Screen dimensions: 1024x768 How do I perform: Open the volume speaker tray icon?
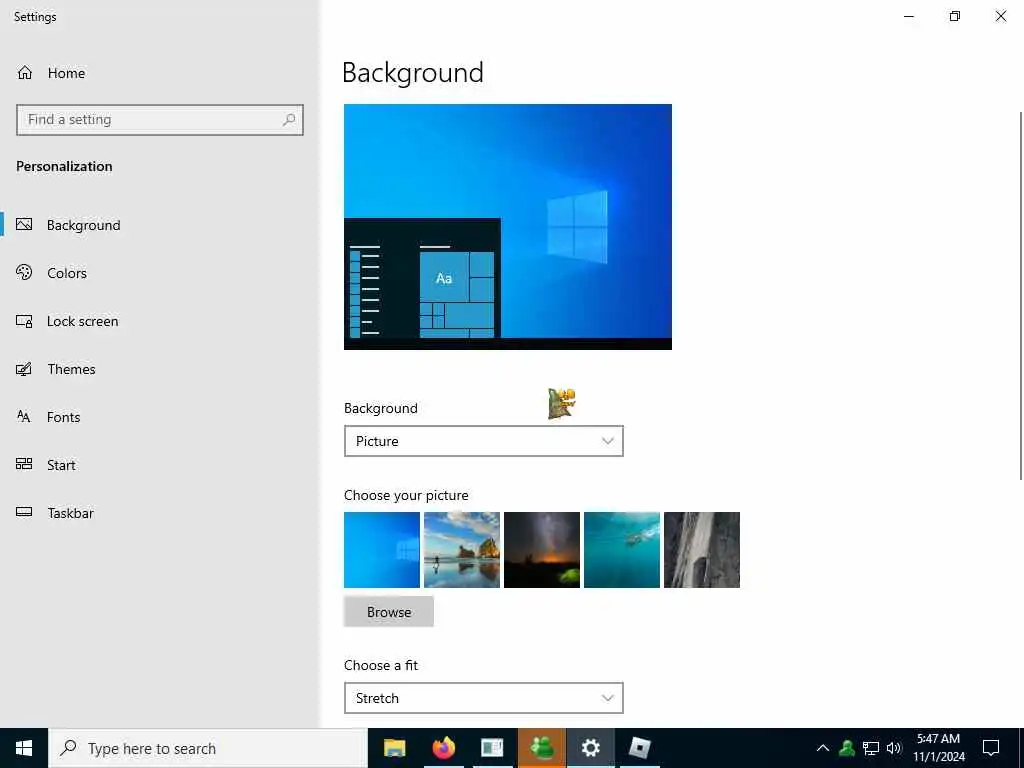pos(894,748)
